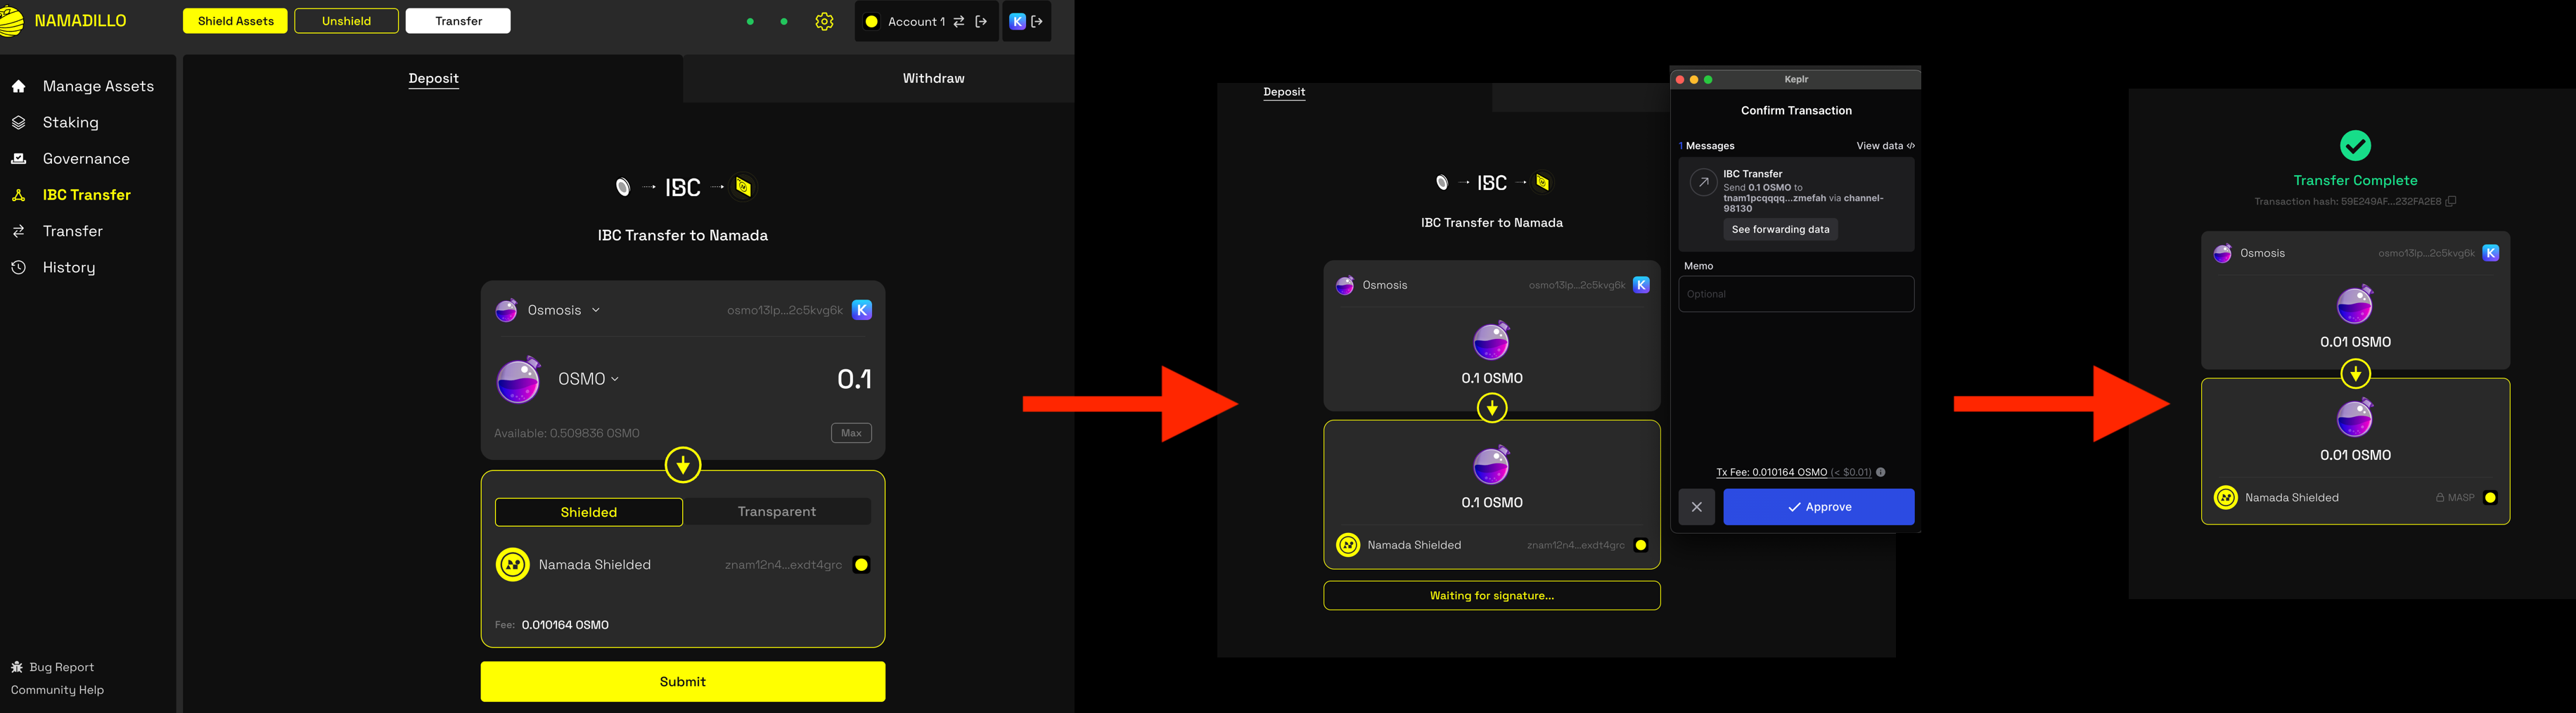Click the Account 1 label
This screenshot has height=713, width=2576.
coord(916,21)
